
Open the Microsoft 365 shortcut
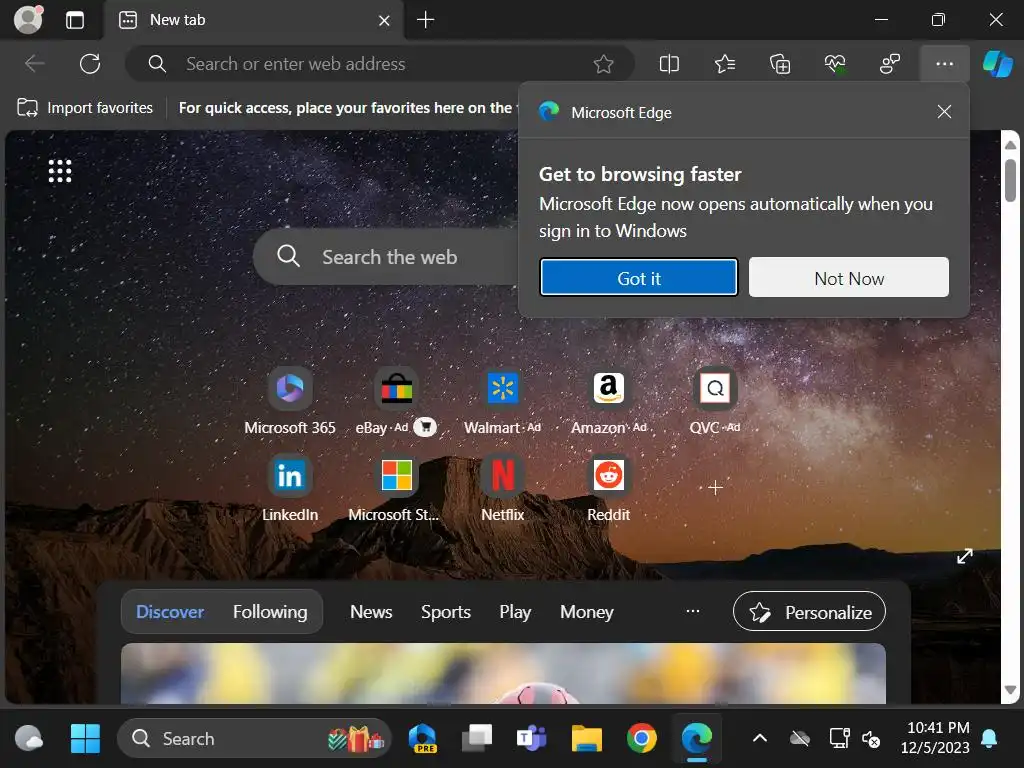click(x=290, y=401)
